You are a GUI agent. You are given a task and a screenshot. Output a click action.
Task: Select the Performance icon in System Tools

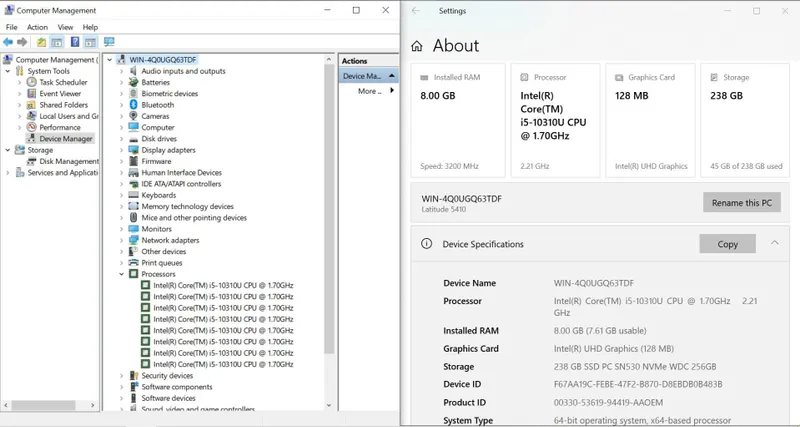32,127
